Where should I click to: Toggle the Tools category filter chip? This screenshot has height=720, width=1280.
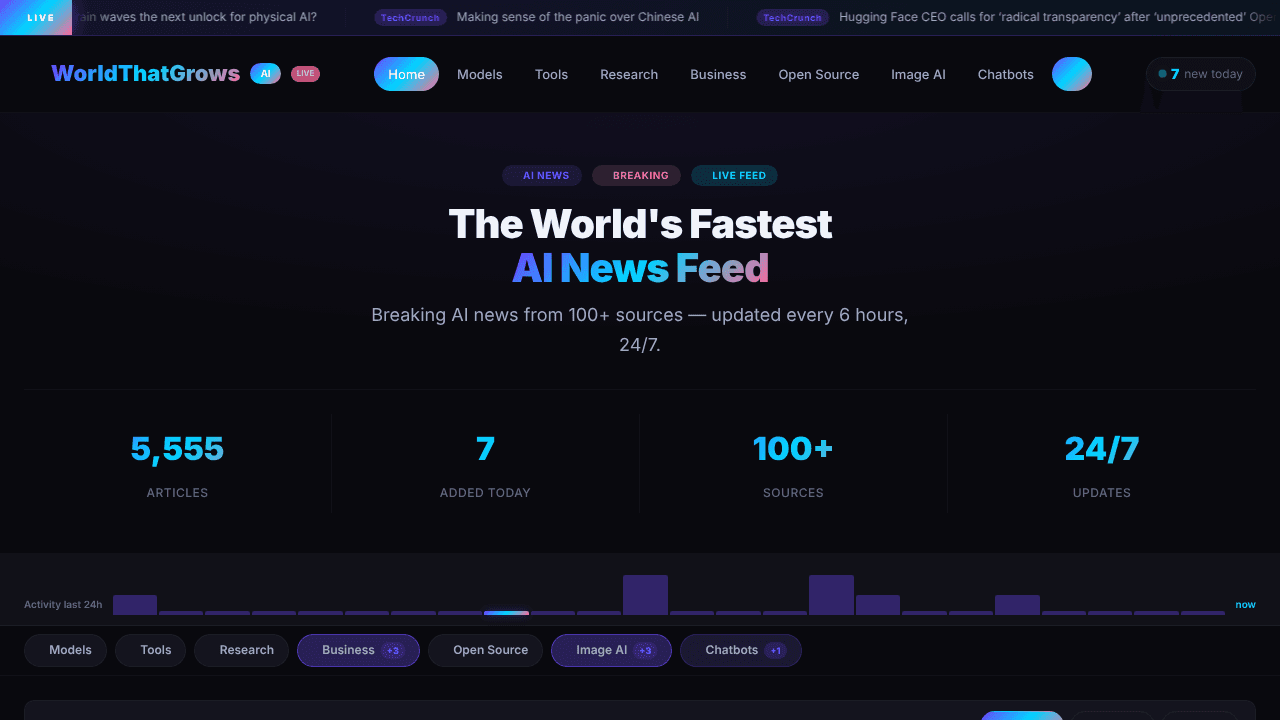[150, 650]
